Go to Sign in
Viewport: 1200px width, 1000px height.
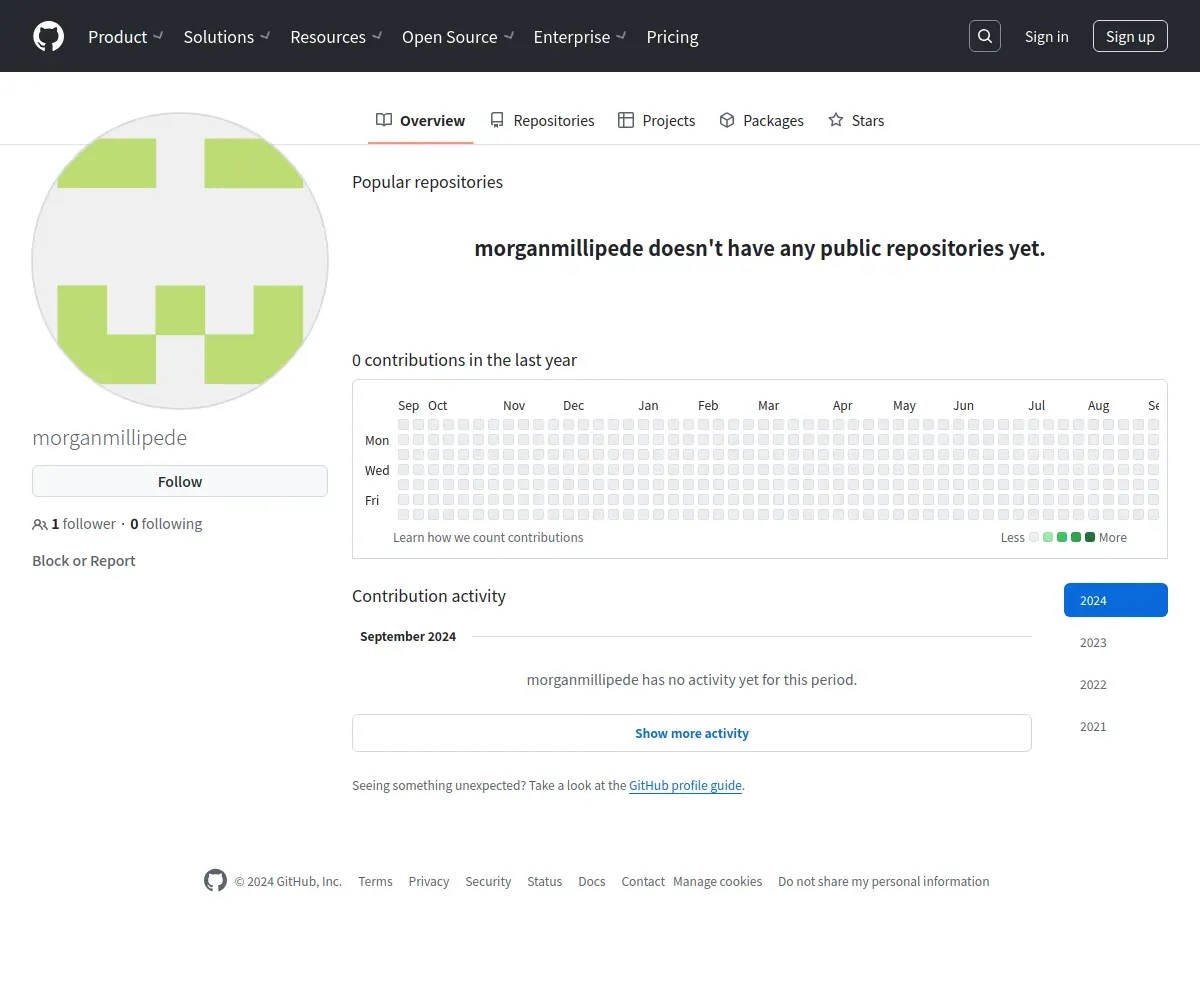[1046, 36]
